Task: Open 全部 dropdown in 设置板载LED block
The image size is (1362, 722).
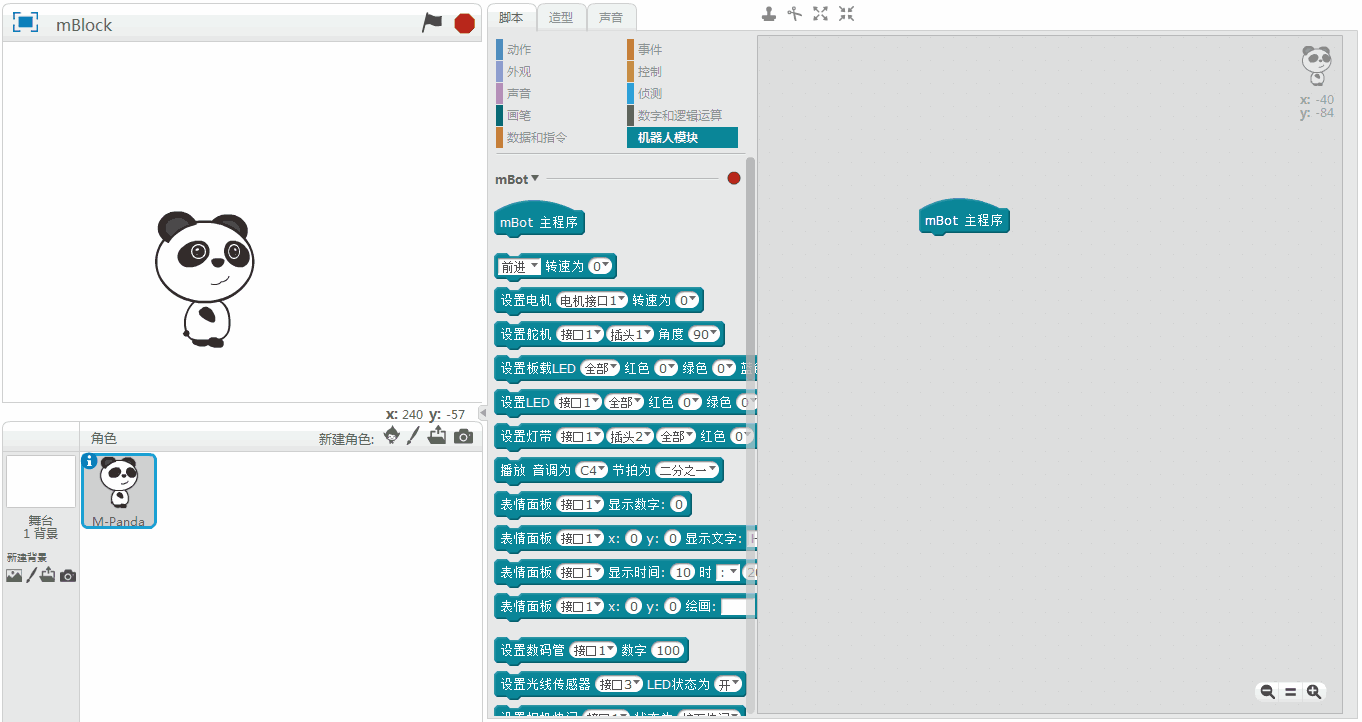Action: (x=600, y=368)
